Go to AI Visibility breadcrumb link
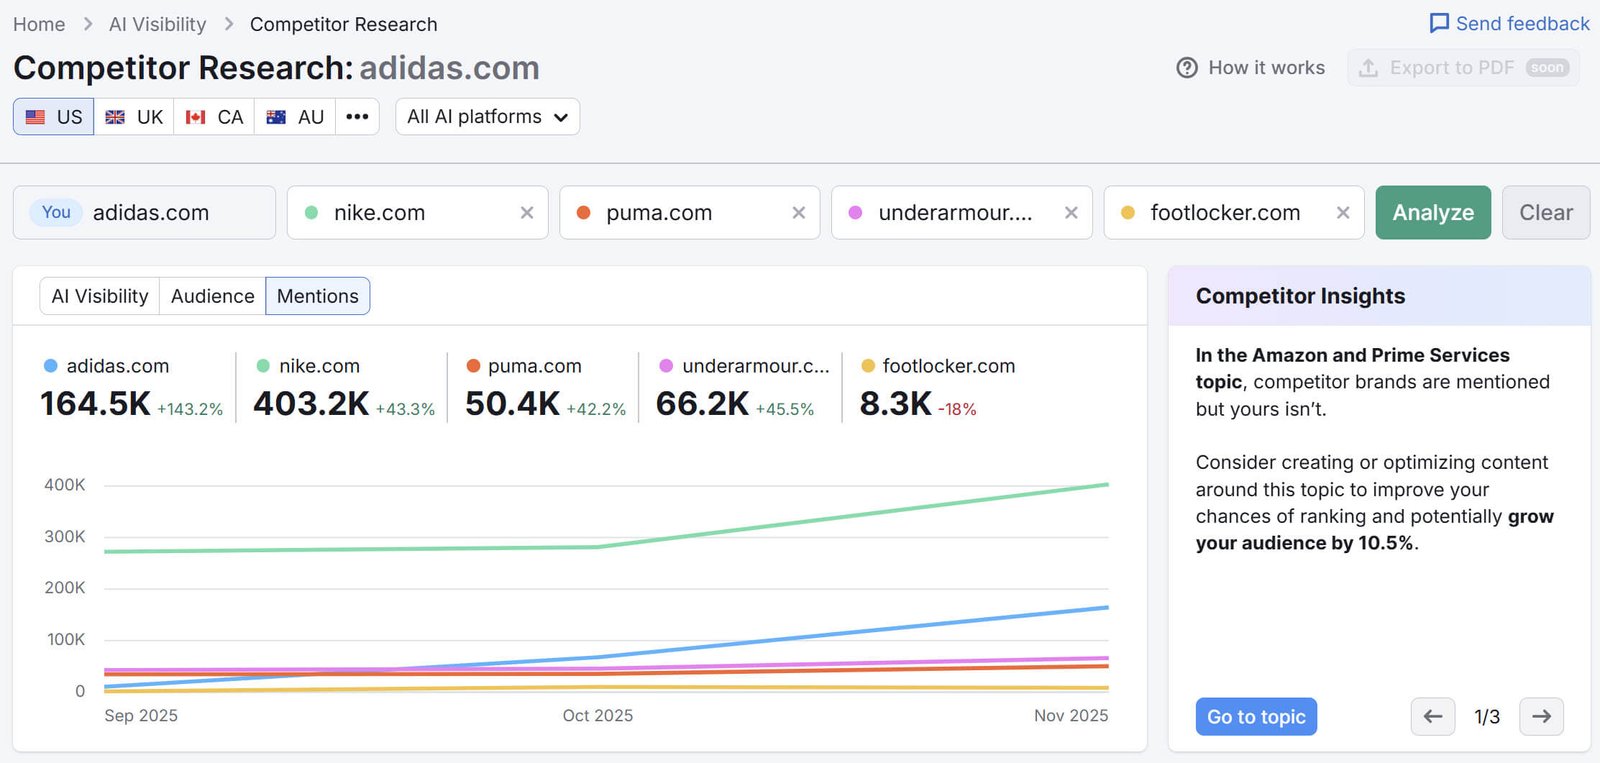The width and height of the screenshot is (1600, 763). 157,24
